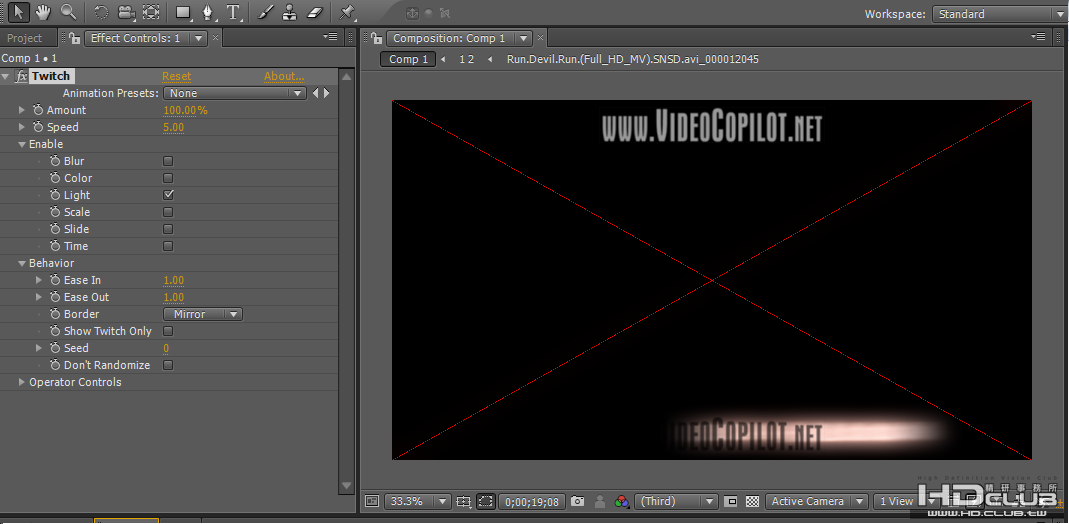Open the Composition: Comp 1 tab menu
The width and height of the screenshot is (1069, 524).
click(524, 38)
